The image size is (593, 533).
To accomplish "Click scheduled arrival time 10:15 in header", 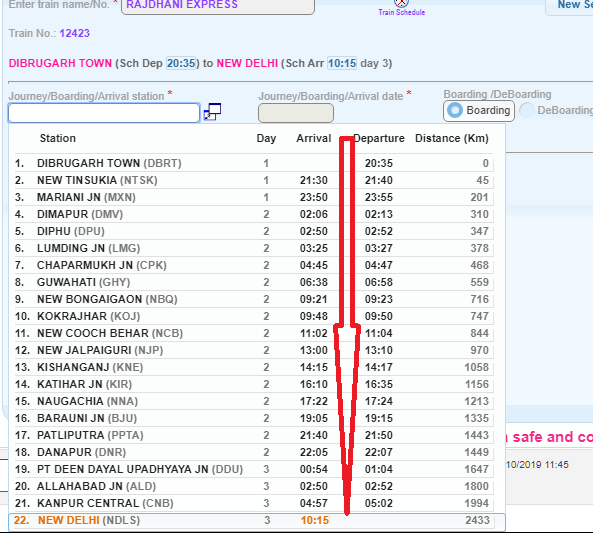I will point(342,63).
